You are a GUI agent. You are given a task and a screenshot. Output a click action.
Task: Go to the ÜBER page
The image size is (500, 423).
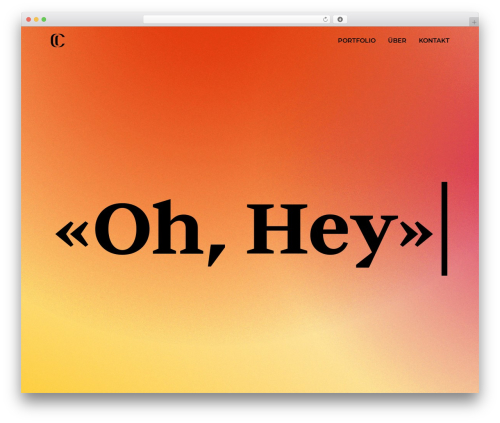[397, 40]
